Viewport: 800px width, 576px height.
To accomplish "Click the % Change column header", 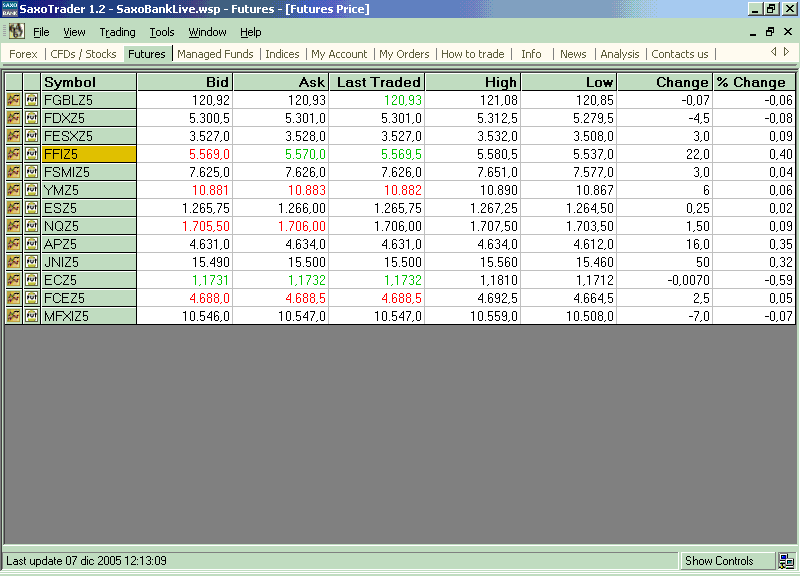I will tap(754, 82).
